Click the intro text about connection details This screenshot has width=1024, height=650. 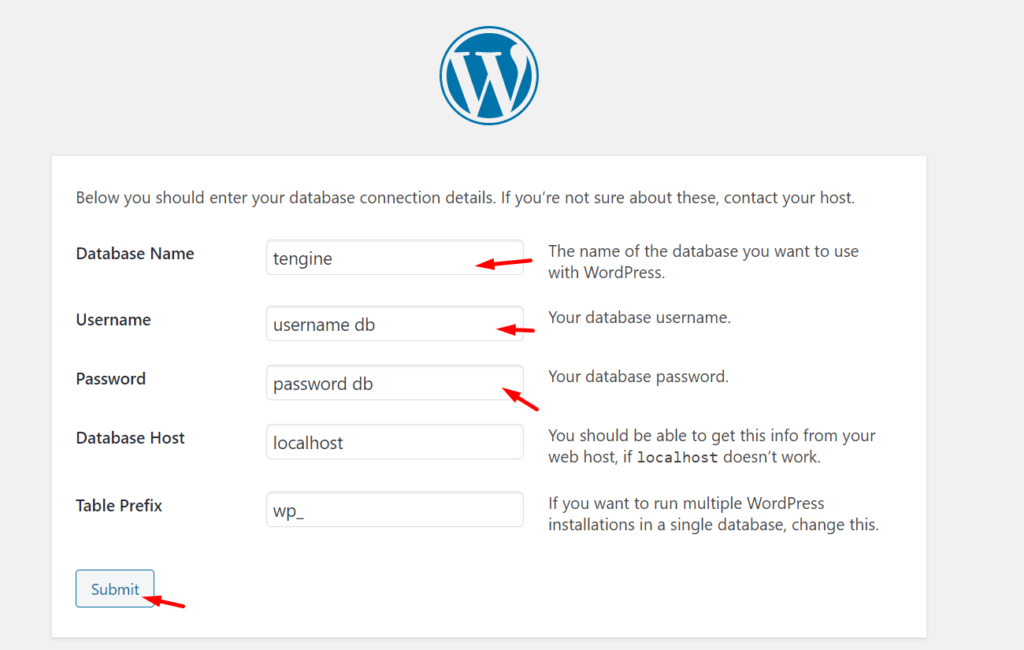[x=465, y=198]
